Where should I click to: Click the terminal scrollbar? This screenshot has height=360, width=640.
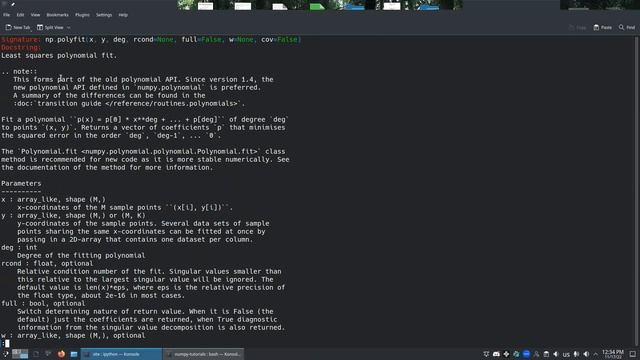coord(638,191)
